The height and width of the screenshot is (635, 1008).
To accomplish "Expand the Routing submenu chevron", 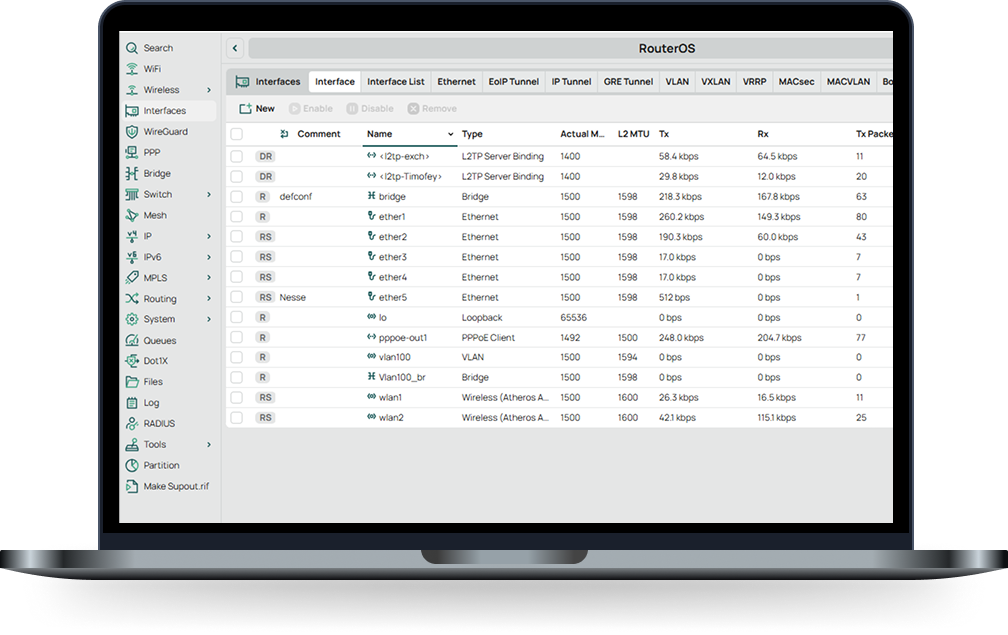I will (x=209, y=299).
